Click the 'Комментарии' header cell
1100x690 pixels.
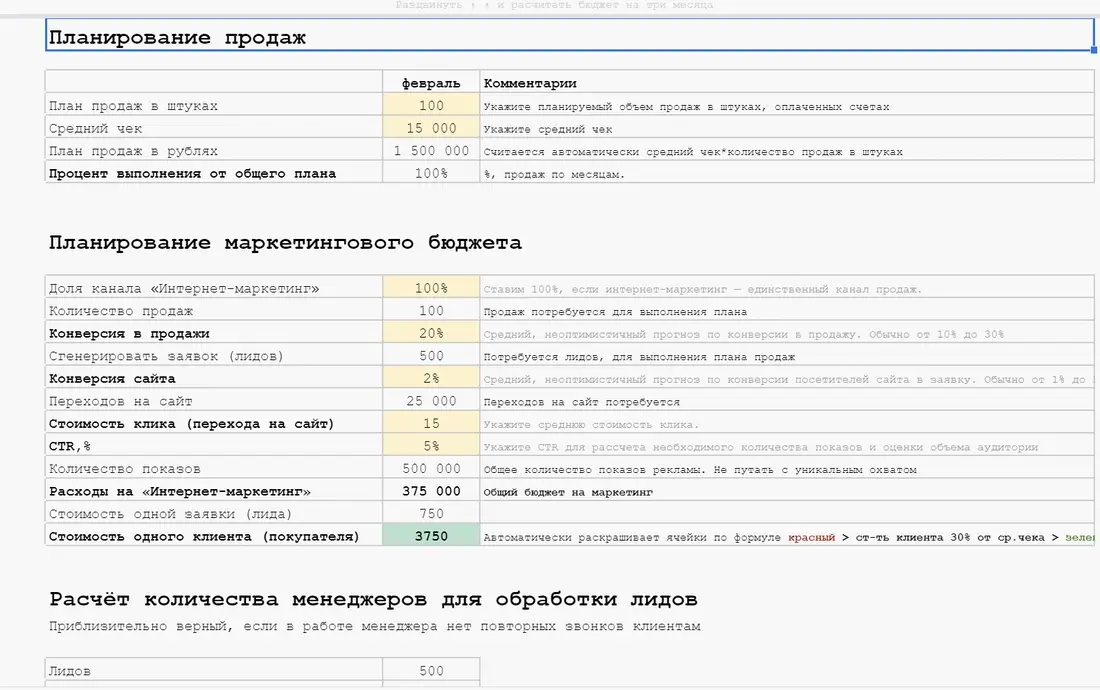click(x=787, y=82)
